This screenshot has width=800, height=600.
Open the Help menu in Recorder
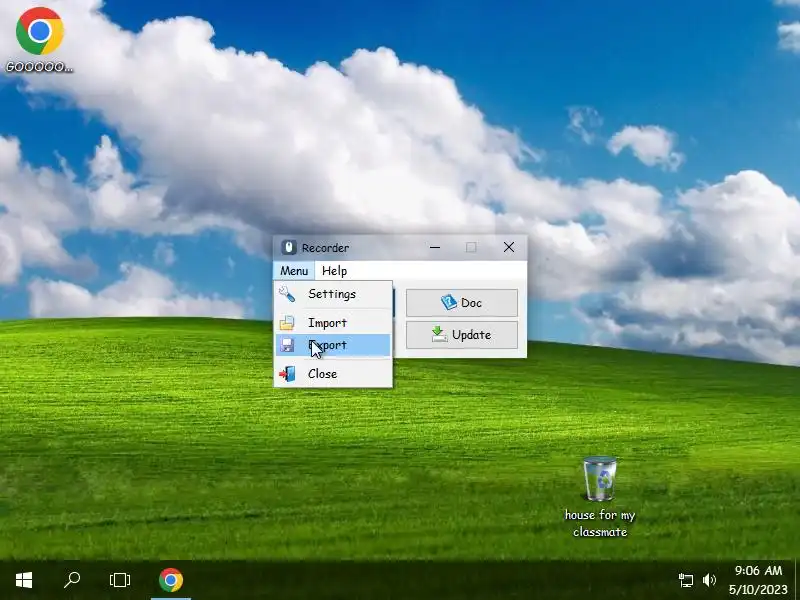point(335,271)
